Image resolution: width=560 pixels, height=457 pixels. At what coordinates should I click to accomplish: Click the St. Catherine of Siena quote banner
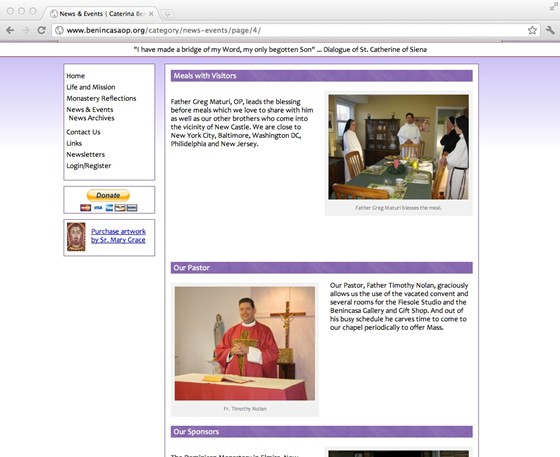280,50
